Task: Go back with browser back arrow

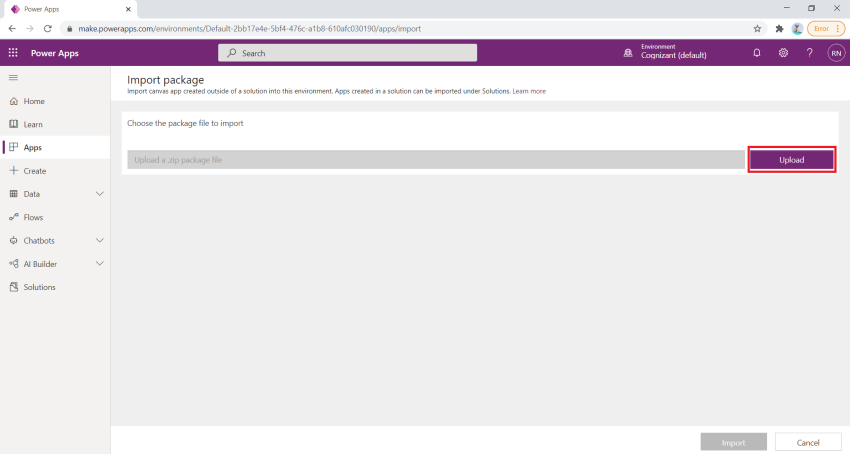Action: coord(12,28)
